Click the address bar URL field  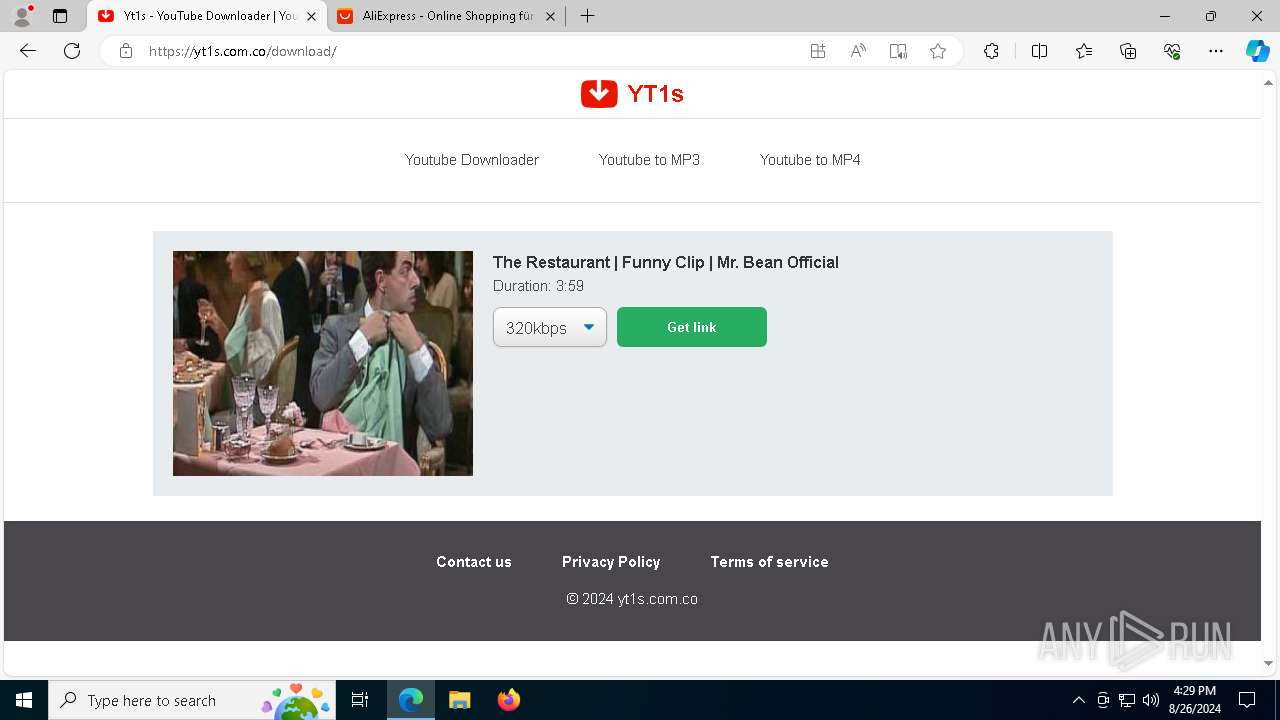tap(470, 51)
